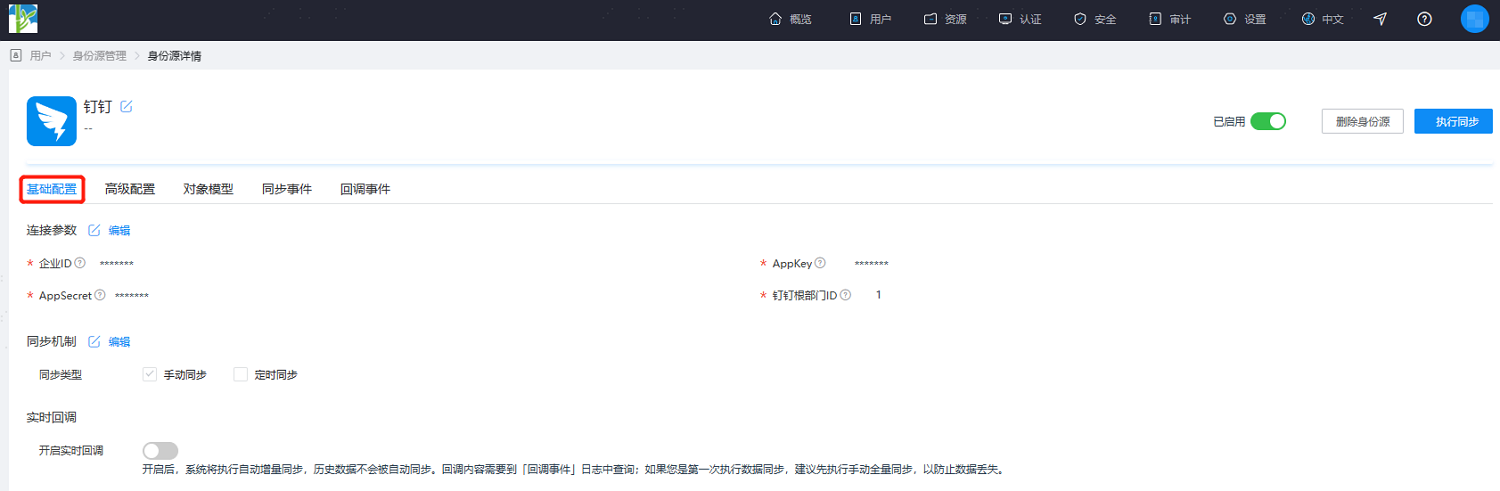Click the paper plane icon in top bar
Viewport: 1500px width, 491px height.
(x=1380, y=19)
